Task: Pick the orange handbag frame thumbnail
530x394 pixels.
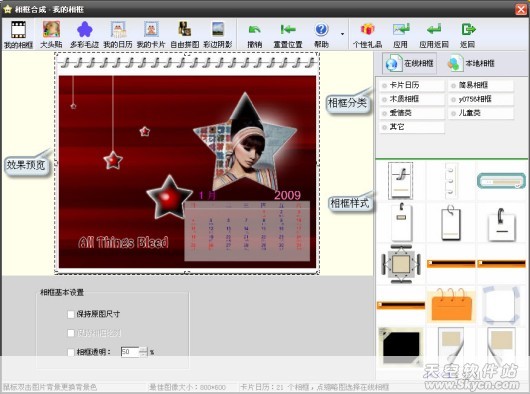Action: (x=451, y=304)
